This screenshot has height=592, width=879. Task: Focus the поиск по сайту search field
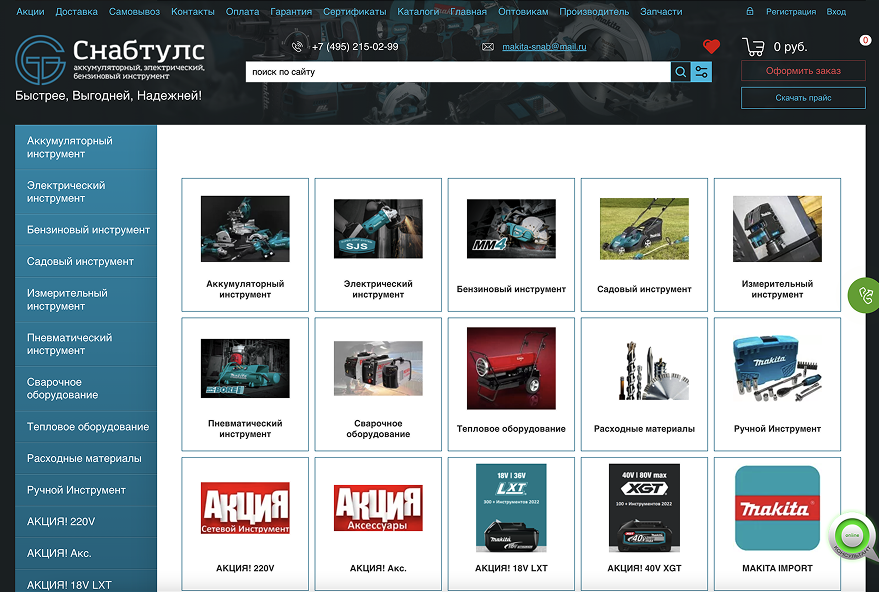tap(458, 72)
